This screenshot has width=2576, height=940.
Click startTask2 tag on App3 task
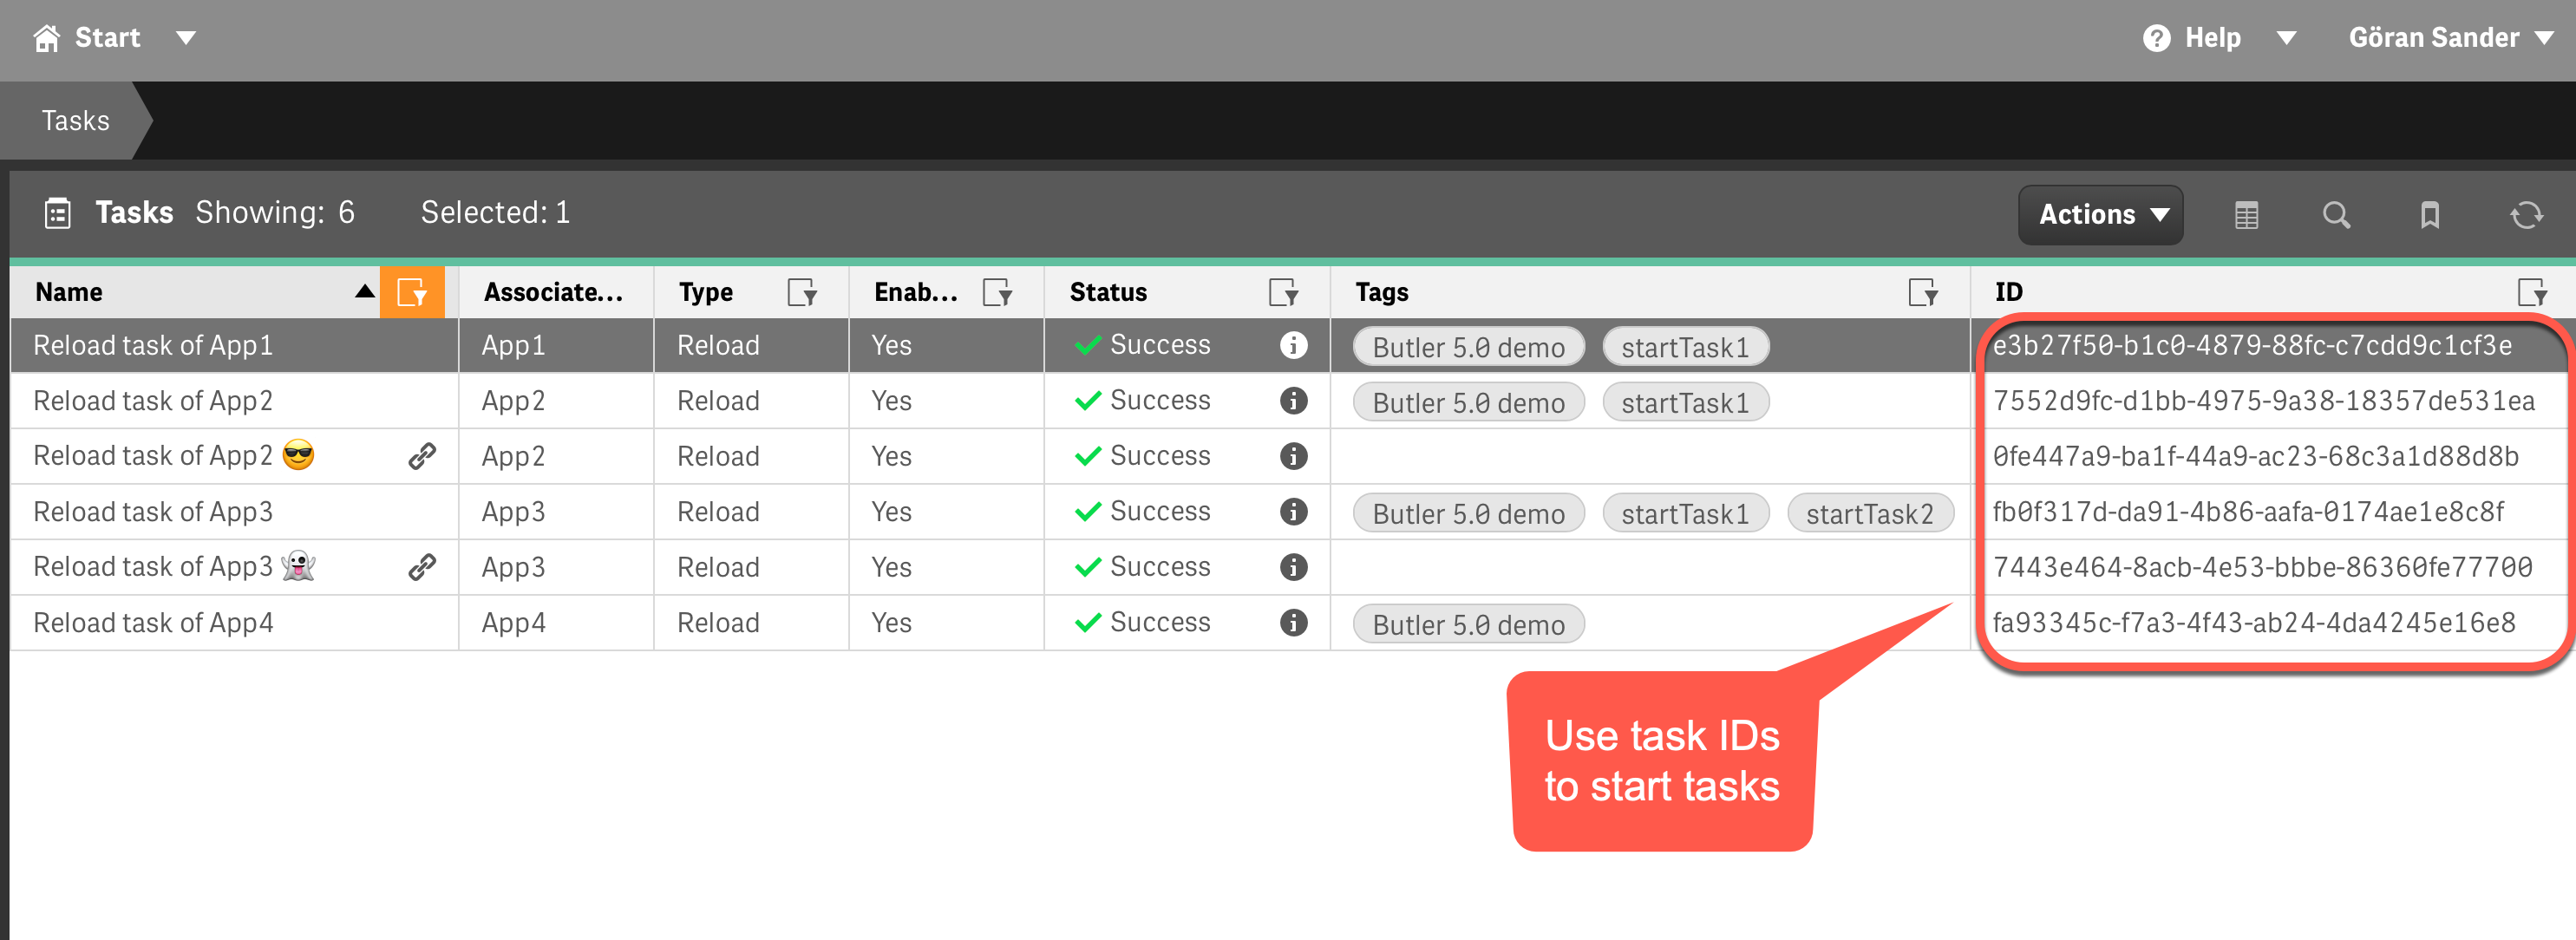(1868, 514)
